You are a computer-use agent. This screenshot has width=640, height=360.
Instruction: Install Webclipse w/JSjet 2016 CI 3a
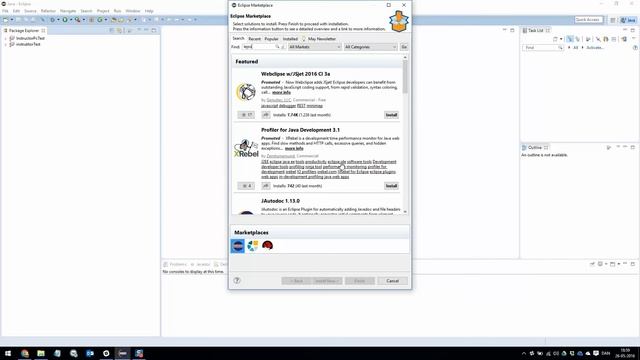(391, 115)
